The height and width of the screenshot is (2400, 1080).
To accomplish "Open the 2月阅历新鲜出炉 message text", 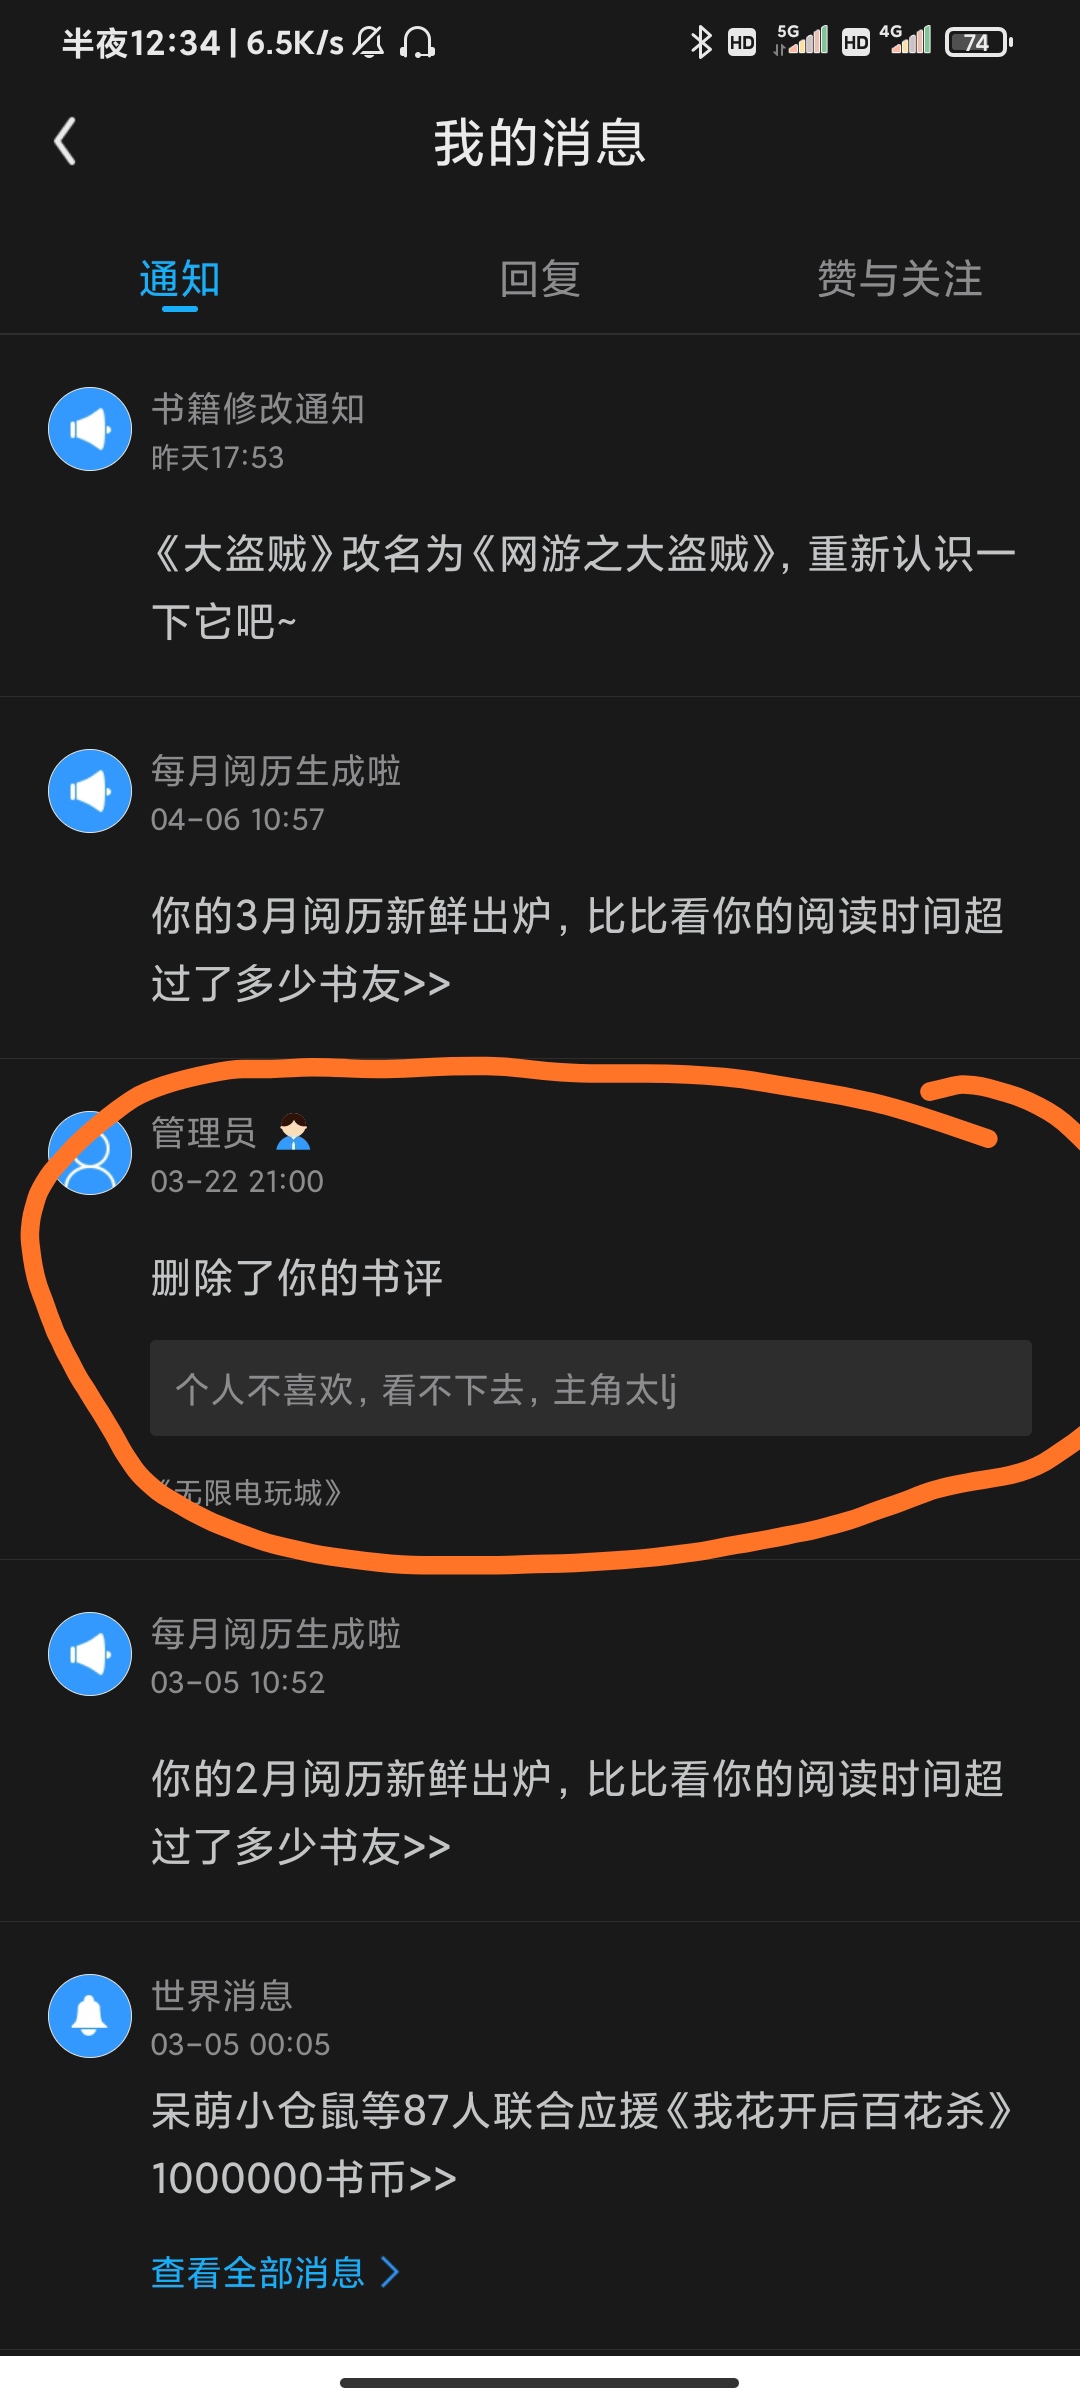I will (x=577, y=1812).
